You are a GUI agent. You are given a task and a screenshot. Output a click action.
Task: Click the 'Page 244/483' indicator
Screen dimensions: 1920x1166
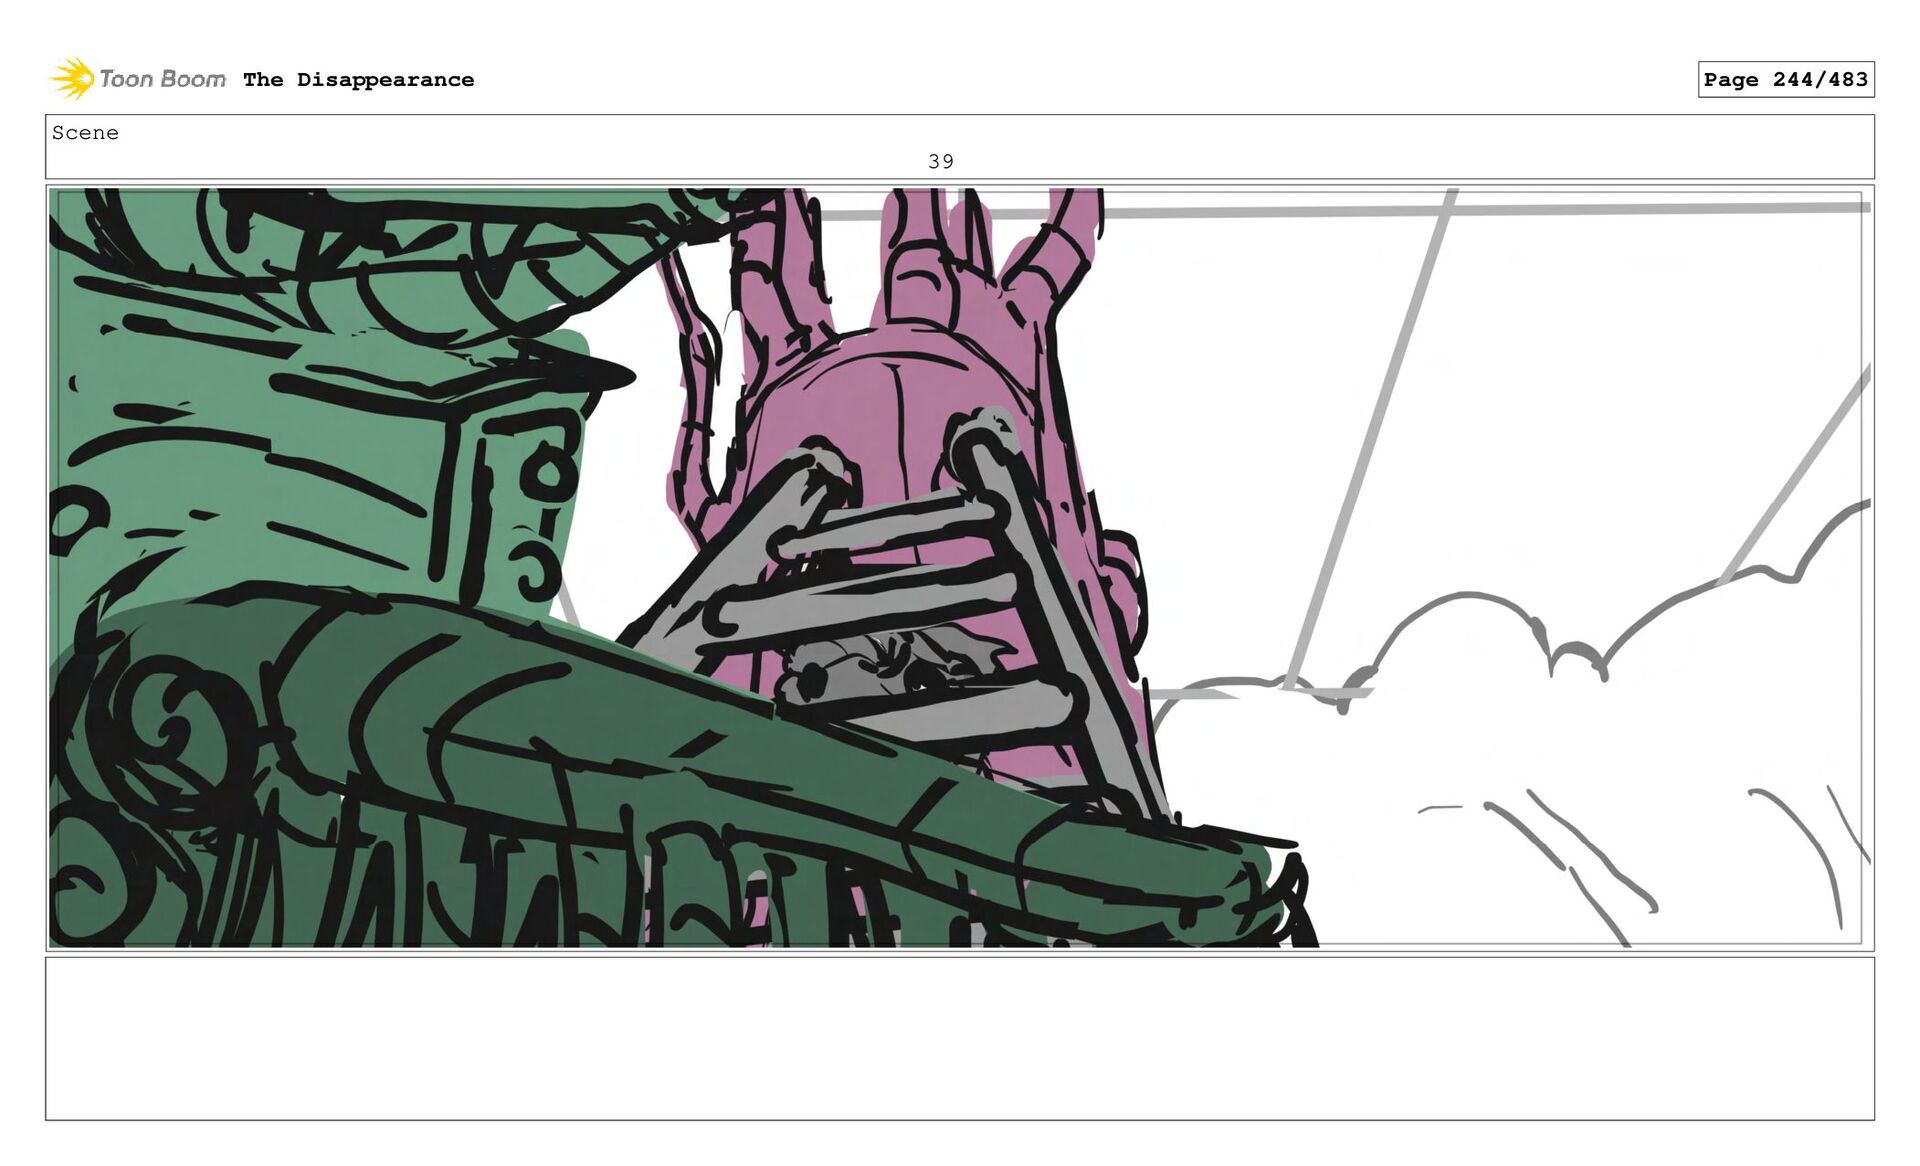coord(1785,79)
